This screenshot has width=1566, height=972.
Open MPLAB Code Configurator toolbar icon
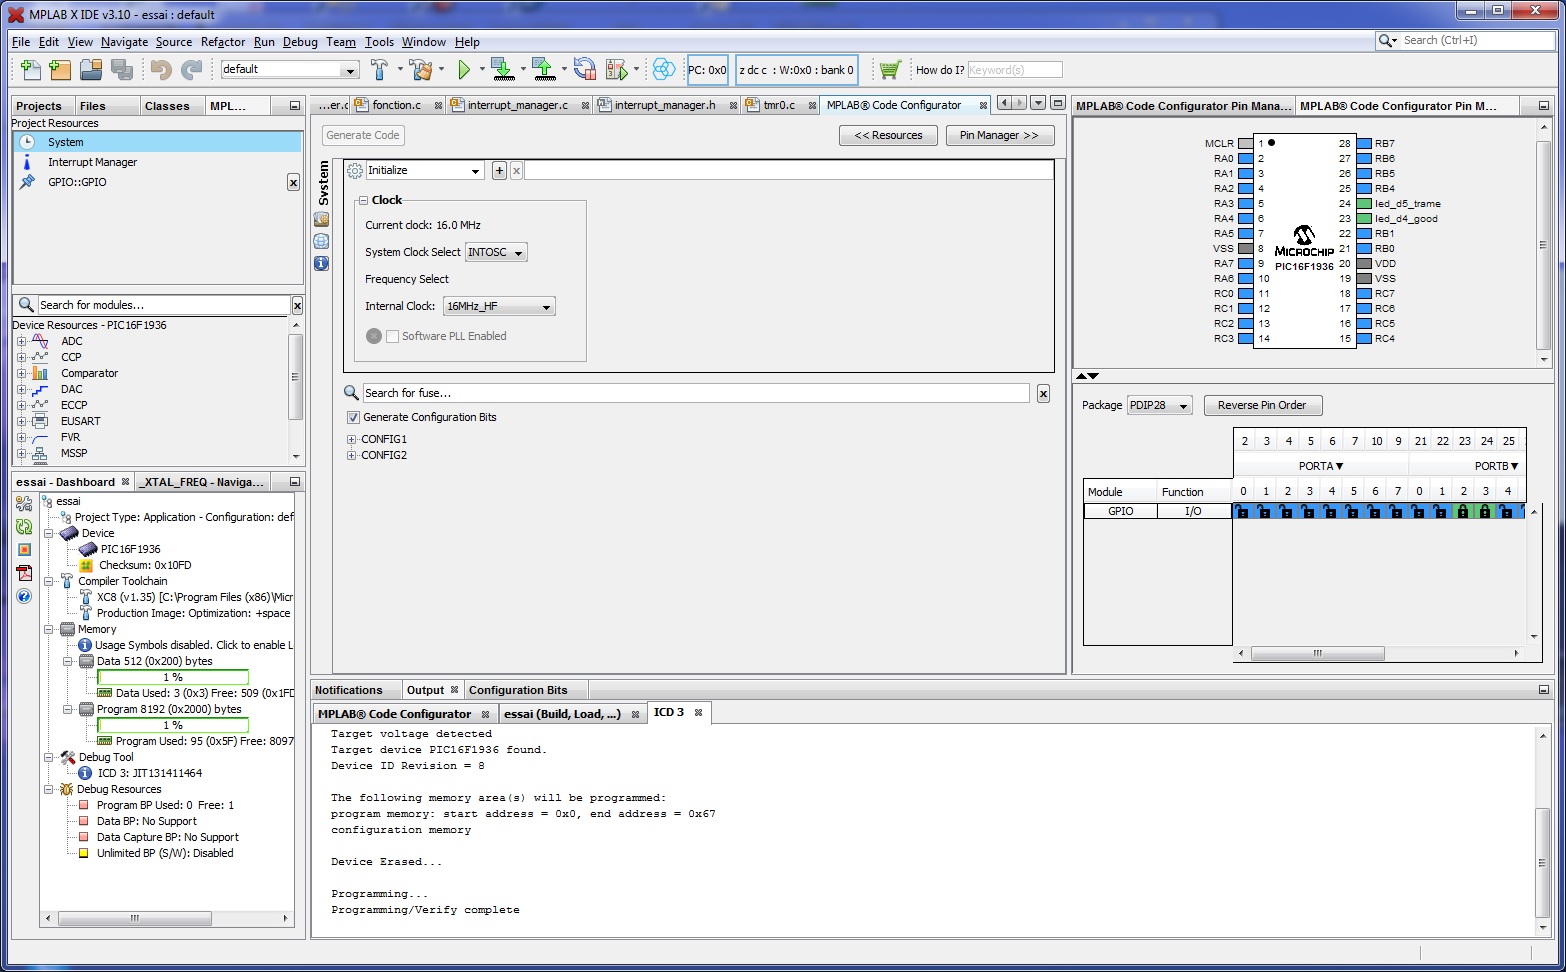tap(663, 69)
